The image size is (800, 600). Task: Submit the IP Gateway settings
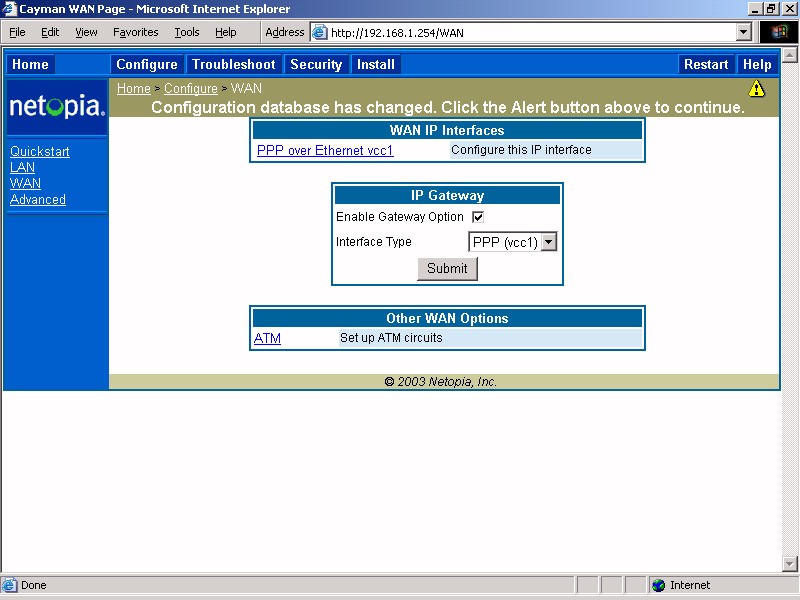447,268
